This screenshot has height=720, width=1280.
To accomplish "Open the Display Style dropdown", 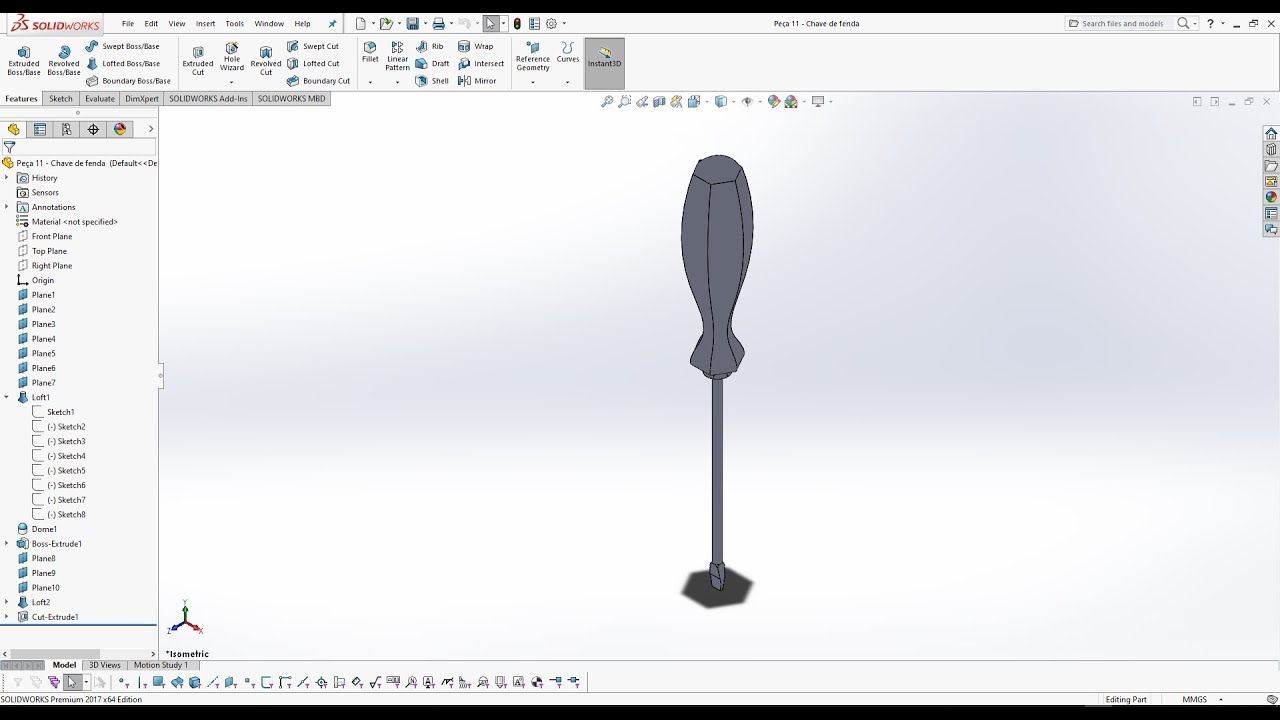I will coord(731,102).
